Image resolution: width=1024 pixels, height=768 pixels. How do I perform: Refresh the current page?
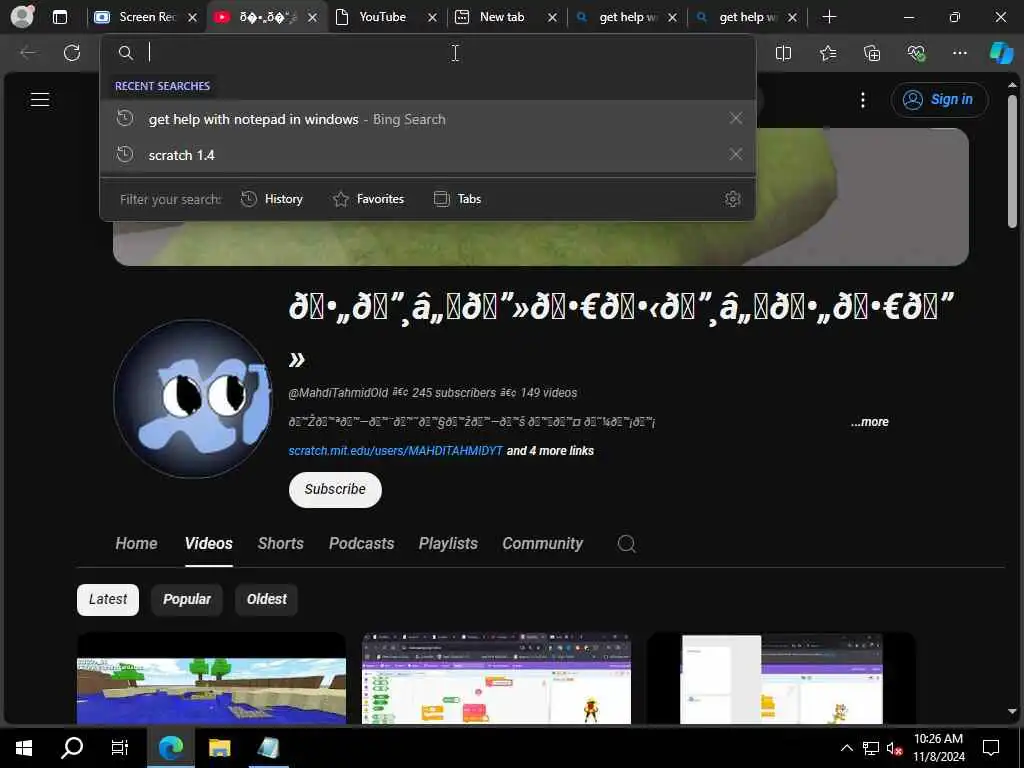(72, 52)
